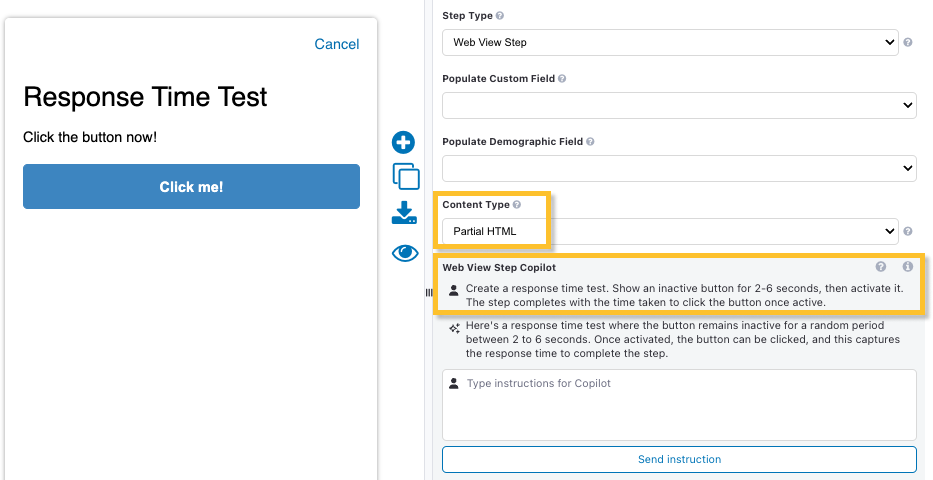Focus the Copilot instructions text box
Screen dimensions: 933x480
click(x=679, y=404)
